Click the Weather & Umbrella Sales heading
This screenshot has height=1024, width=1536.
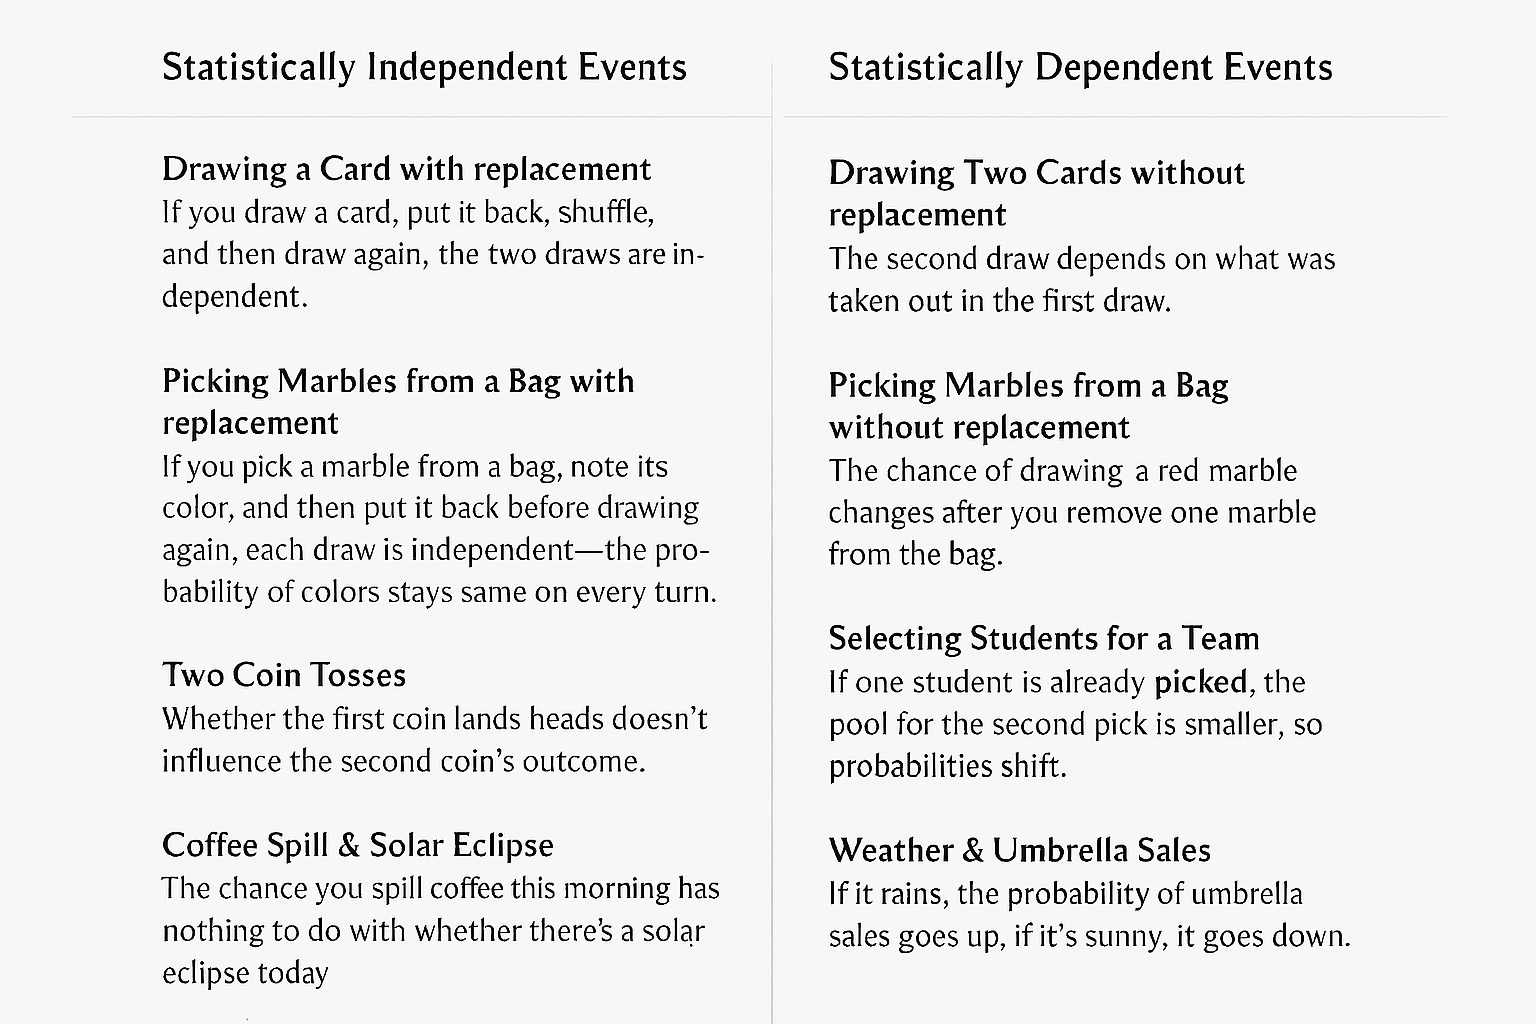pyautogui.click(x=1019, y=850)
